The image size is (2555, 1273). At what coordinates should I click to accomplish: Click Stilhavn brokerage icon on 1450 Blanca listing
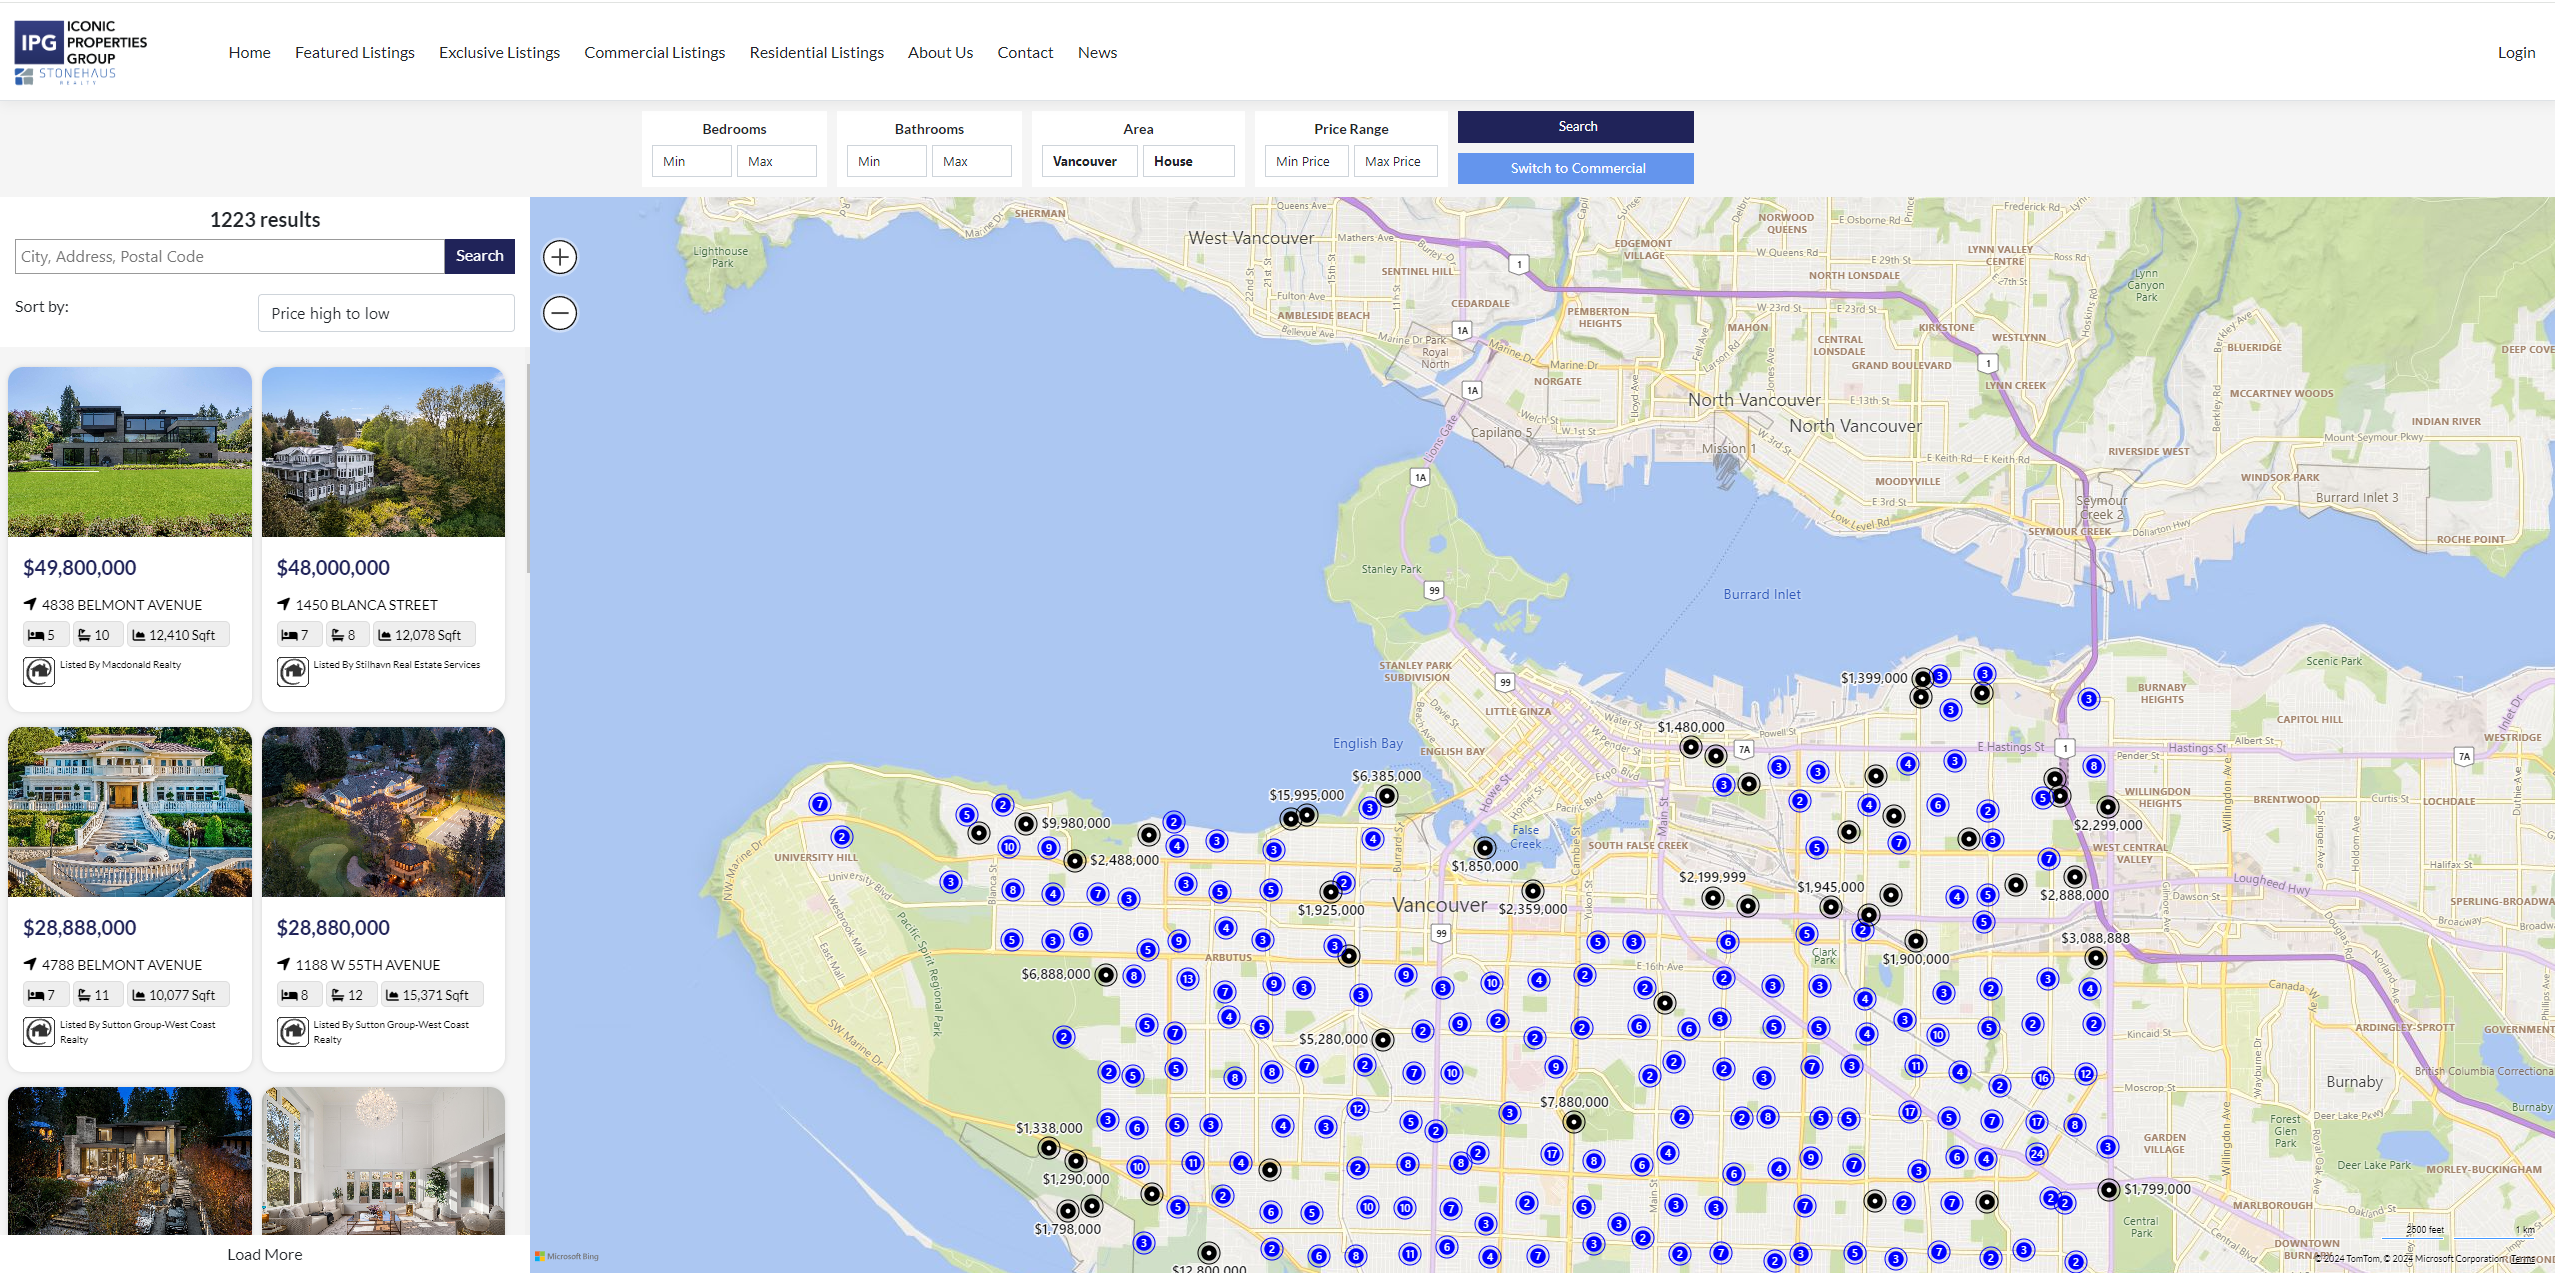click(x=293, y=671)
